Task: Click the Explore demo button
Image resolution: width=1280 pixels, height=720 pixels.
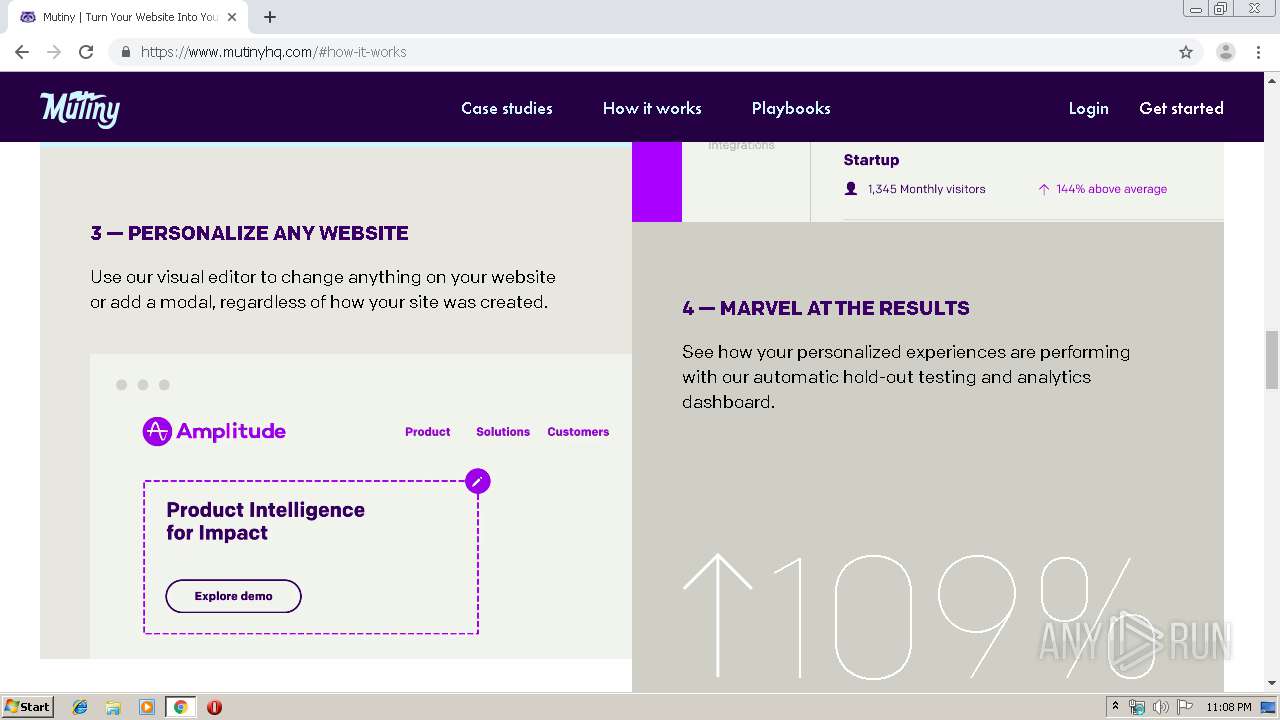Action: 233,596
